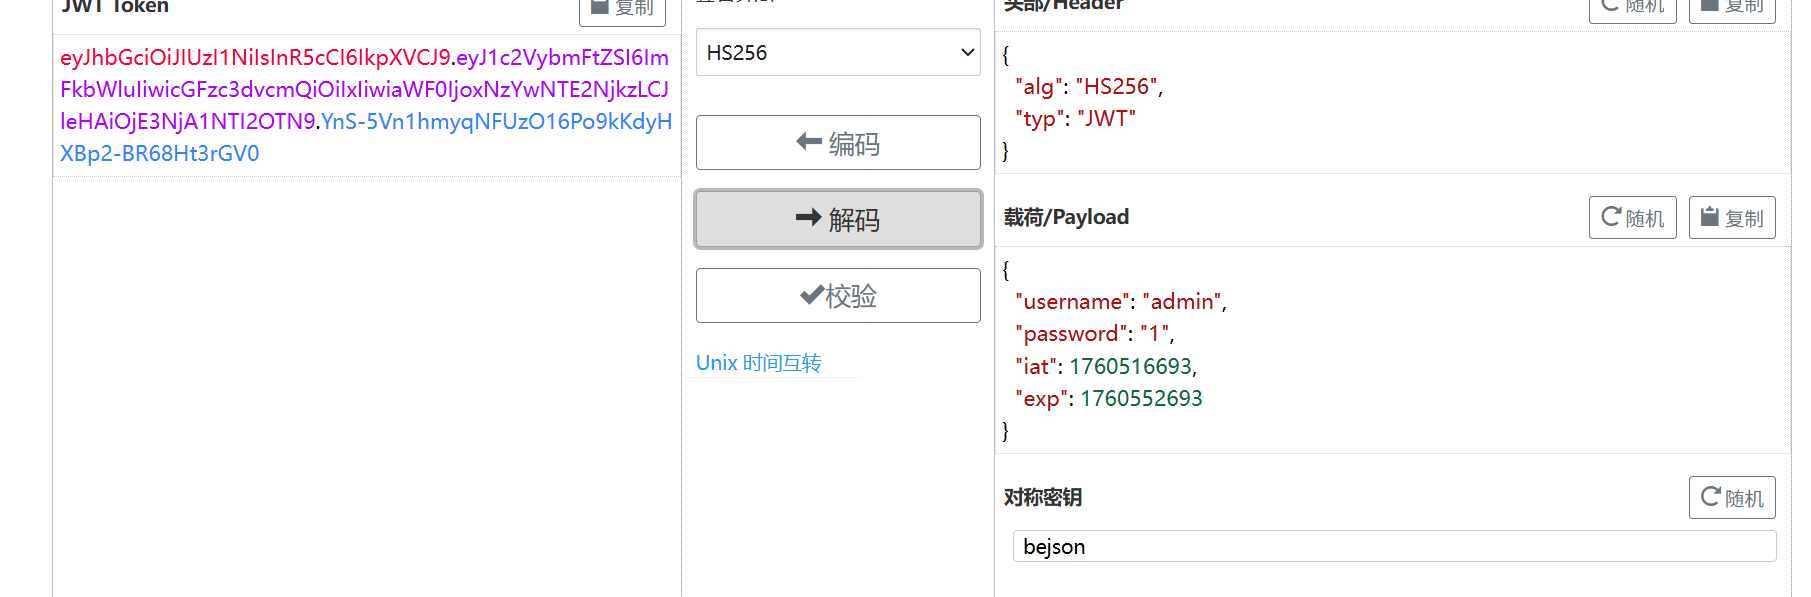
Task: Click the "typ": "JWT" line in Header
Action: pos(1075,119)
